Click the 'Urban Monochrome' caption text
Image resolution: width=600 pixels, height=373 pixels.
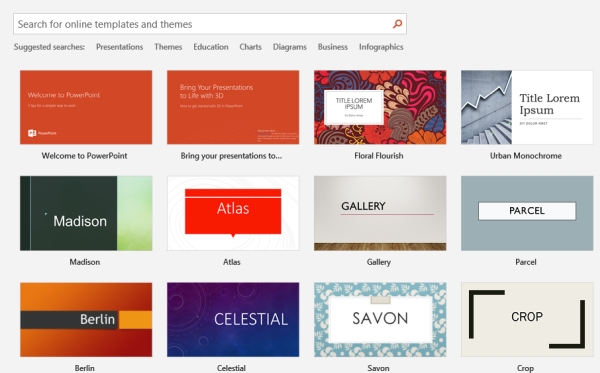click(x=526, y=156)
